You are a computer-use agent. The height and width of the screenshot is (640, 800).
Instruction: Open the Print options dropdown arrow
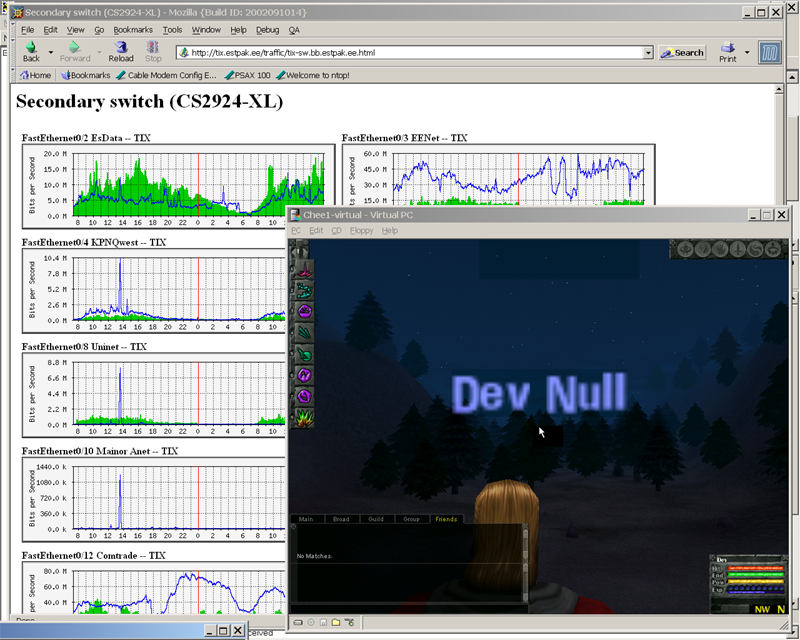click(x=747, y=52)
